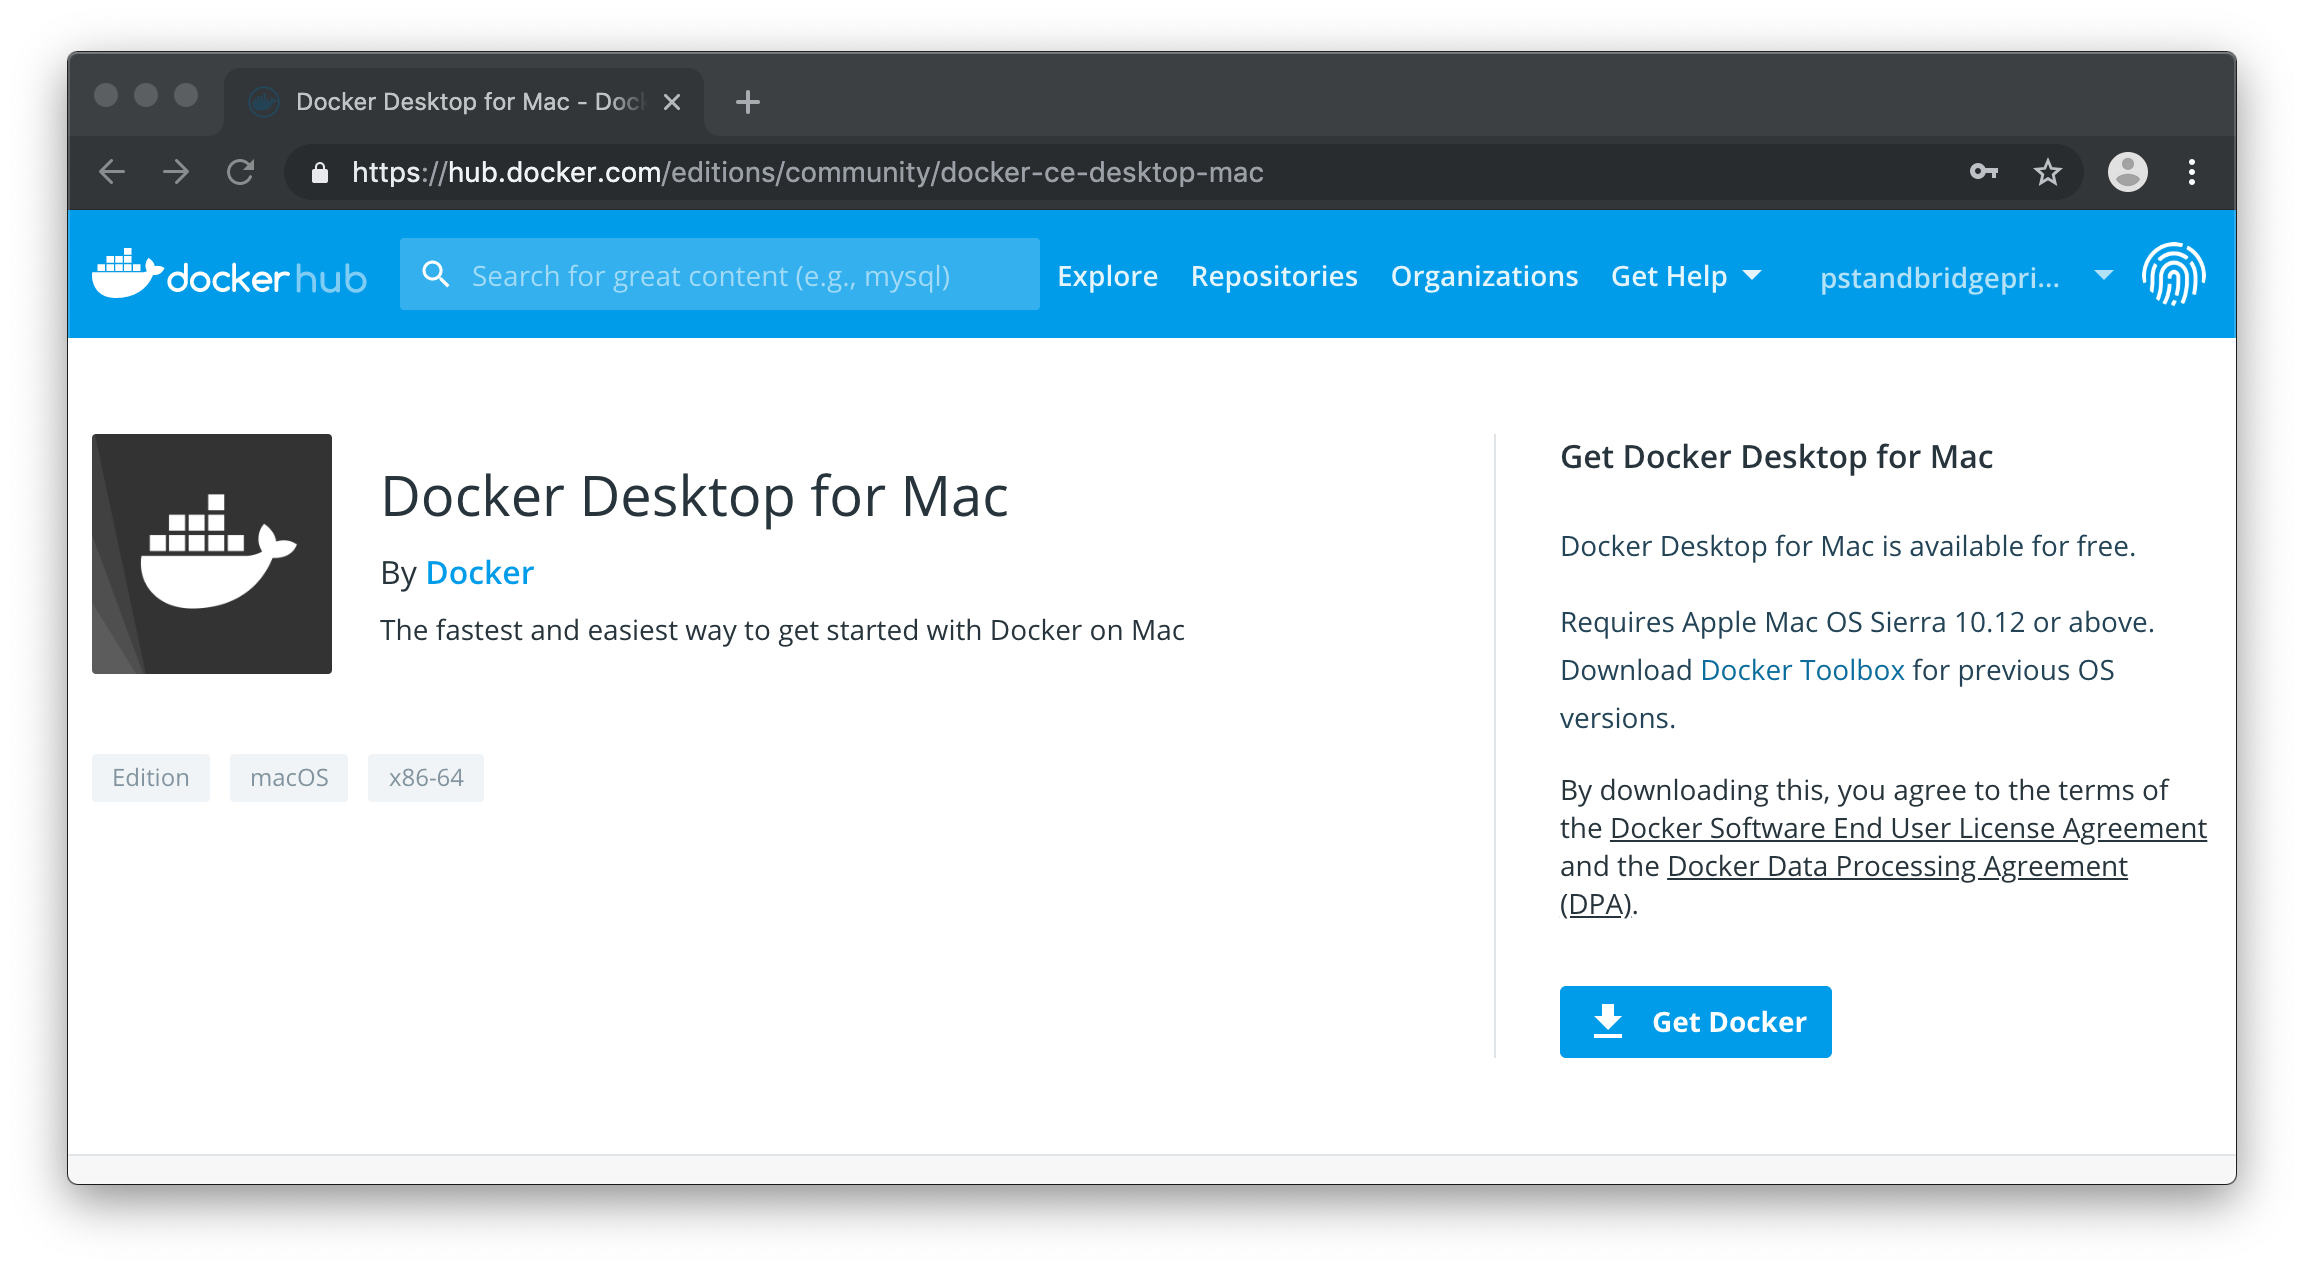Go back using the back arrow

coord(112,172)
